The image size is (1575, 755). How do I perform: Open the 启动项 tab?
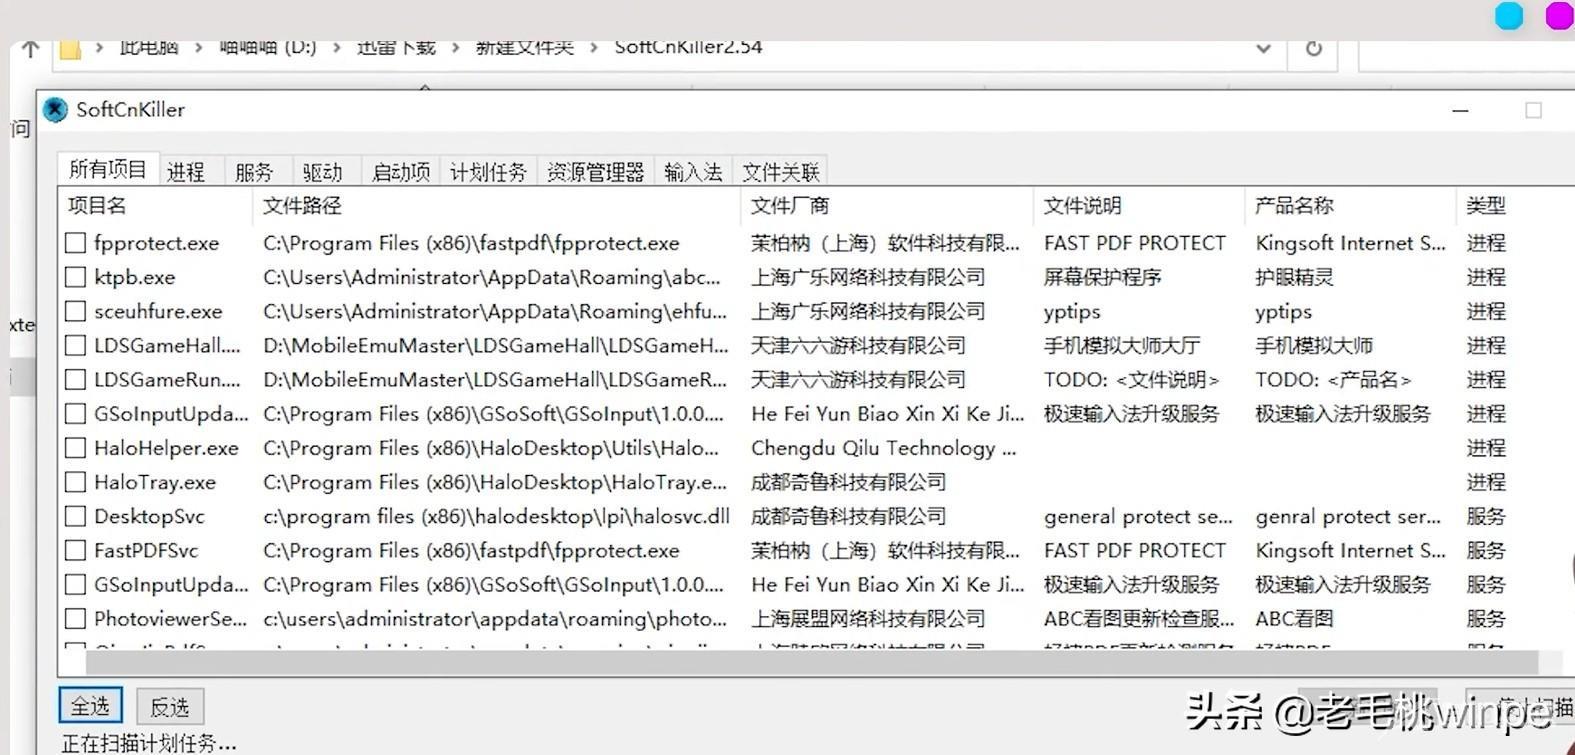tap(400, 172)
